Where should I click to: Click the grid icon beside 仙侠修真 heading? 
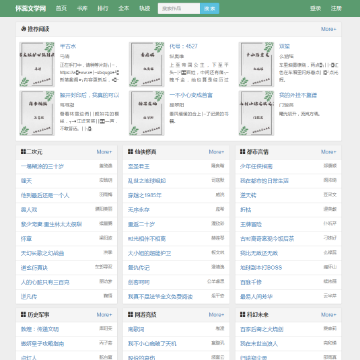coord(130,152)
